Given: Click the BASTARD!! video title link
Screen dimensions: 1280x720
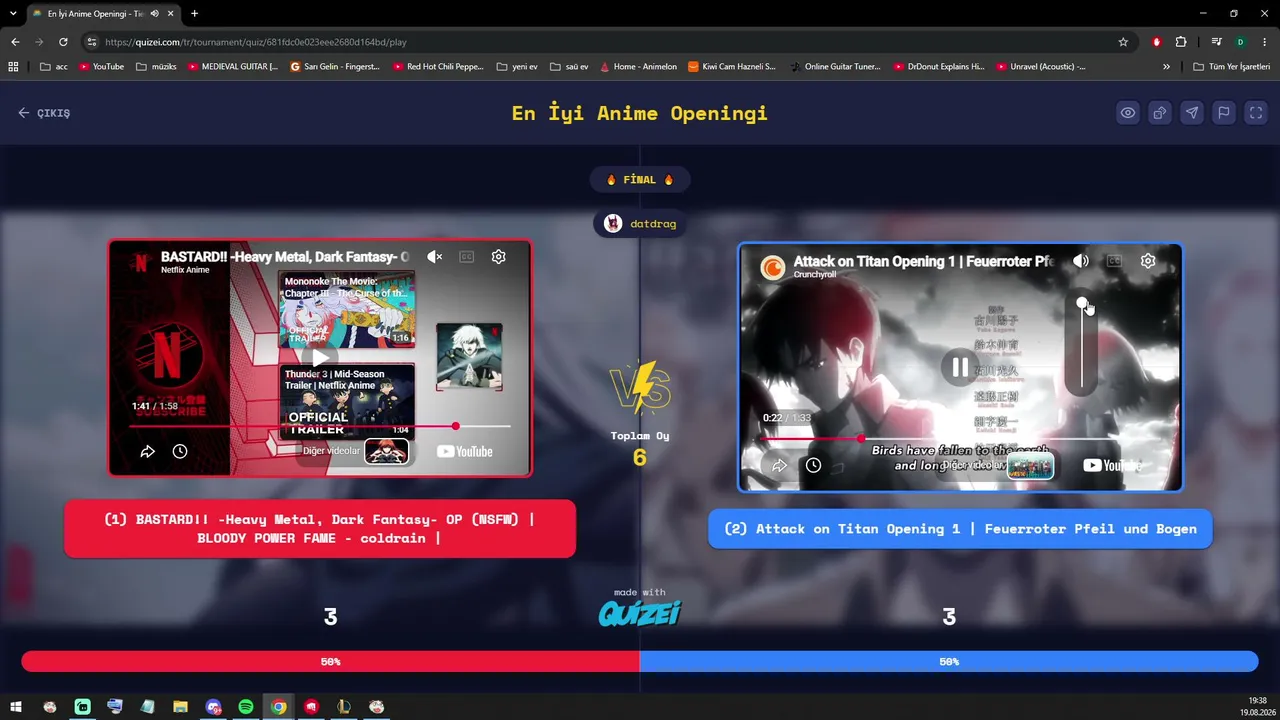Looking at the screenshot, I should [x=285, y=257].
